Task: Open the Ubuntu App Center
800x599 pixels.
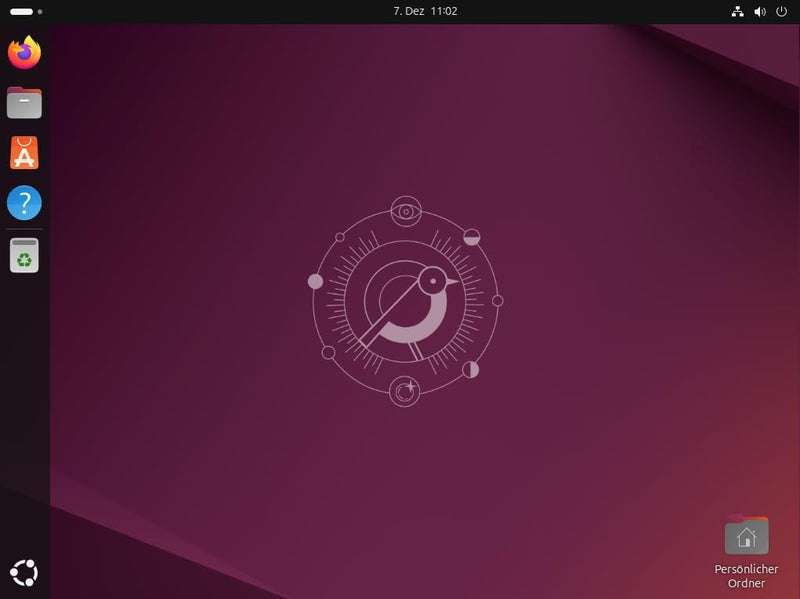Action: pos(24,153)
